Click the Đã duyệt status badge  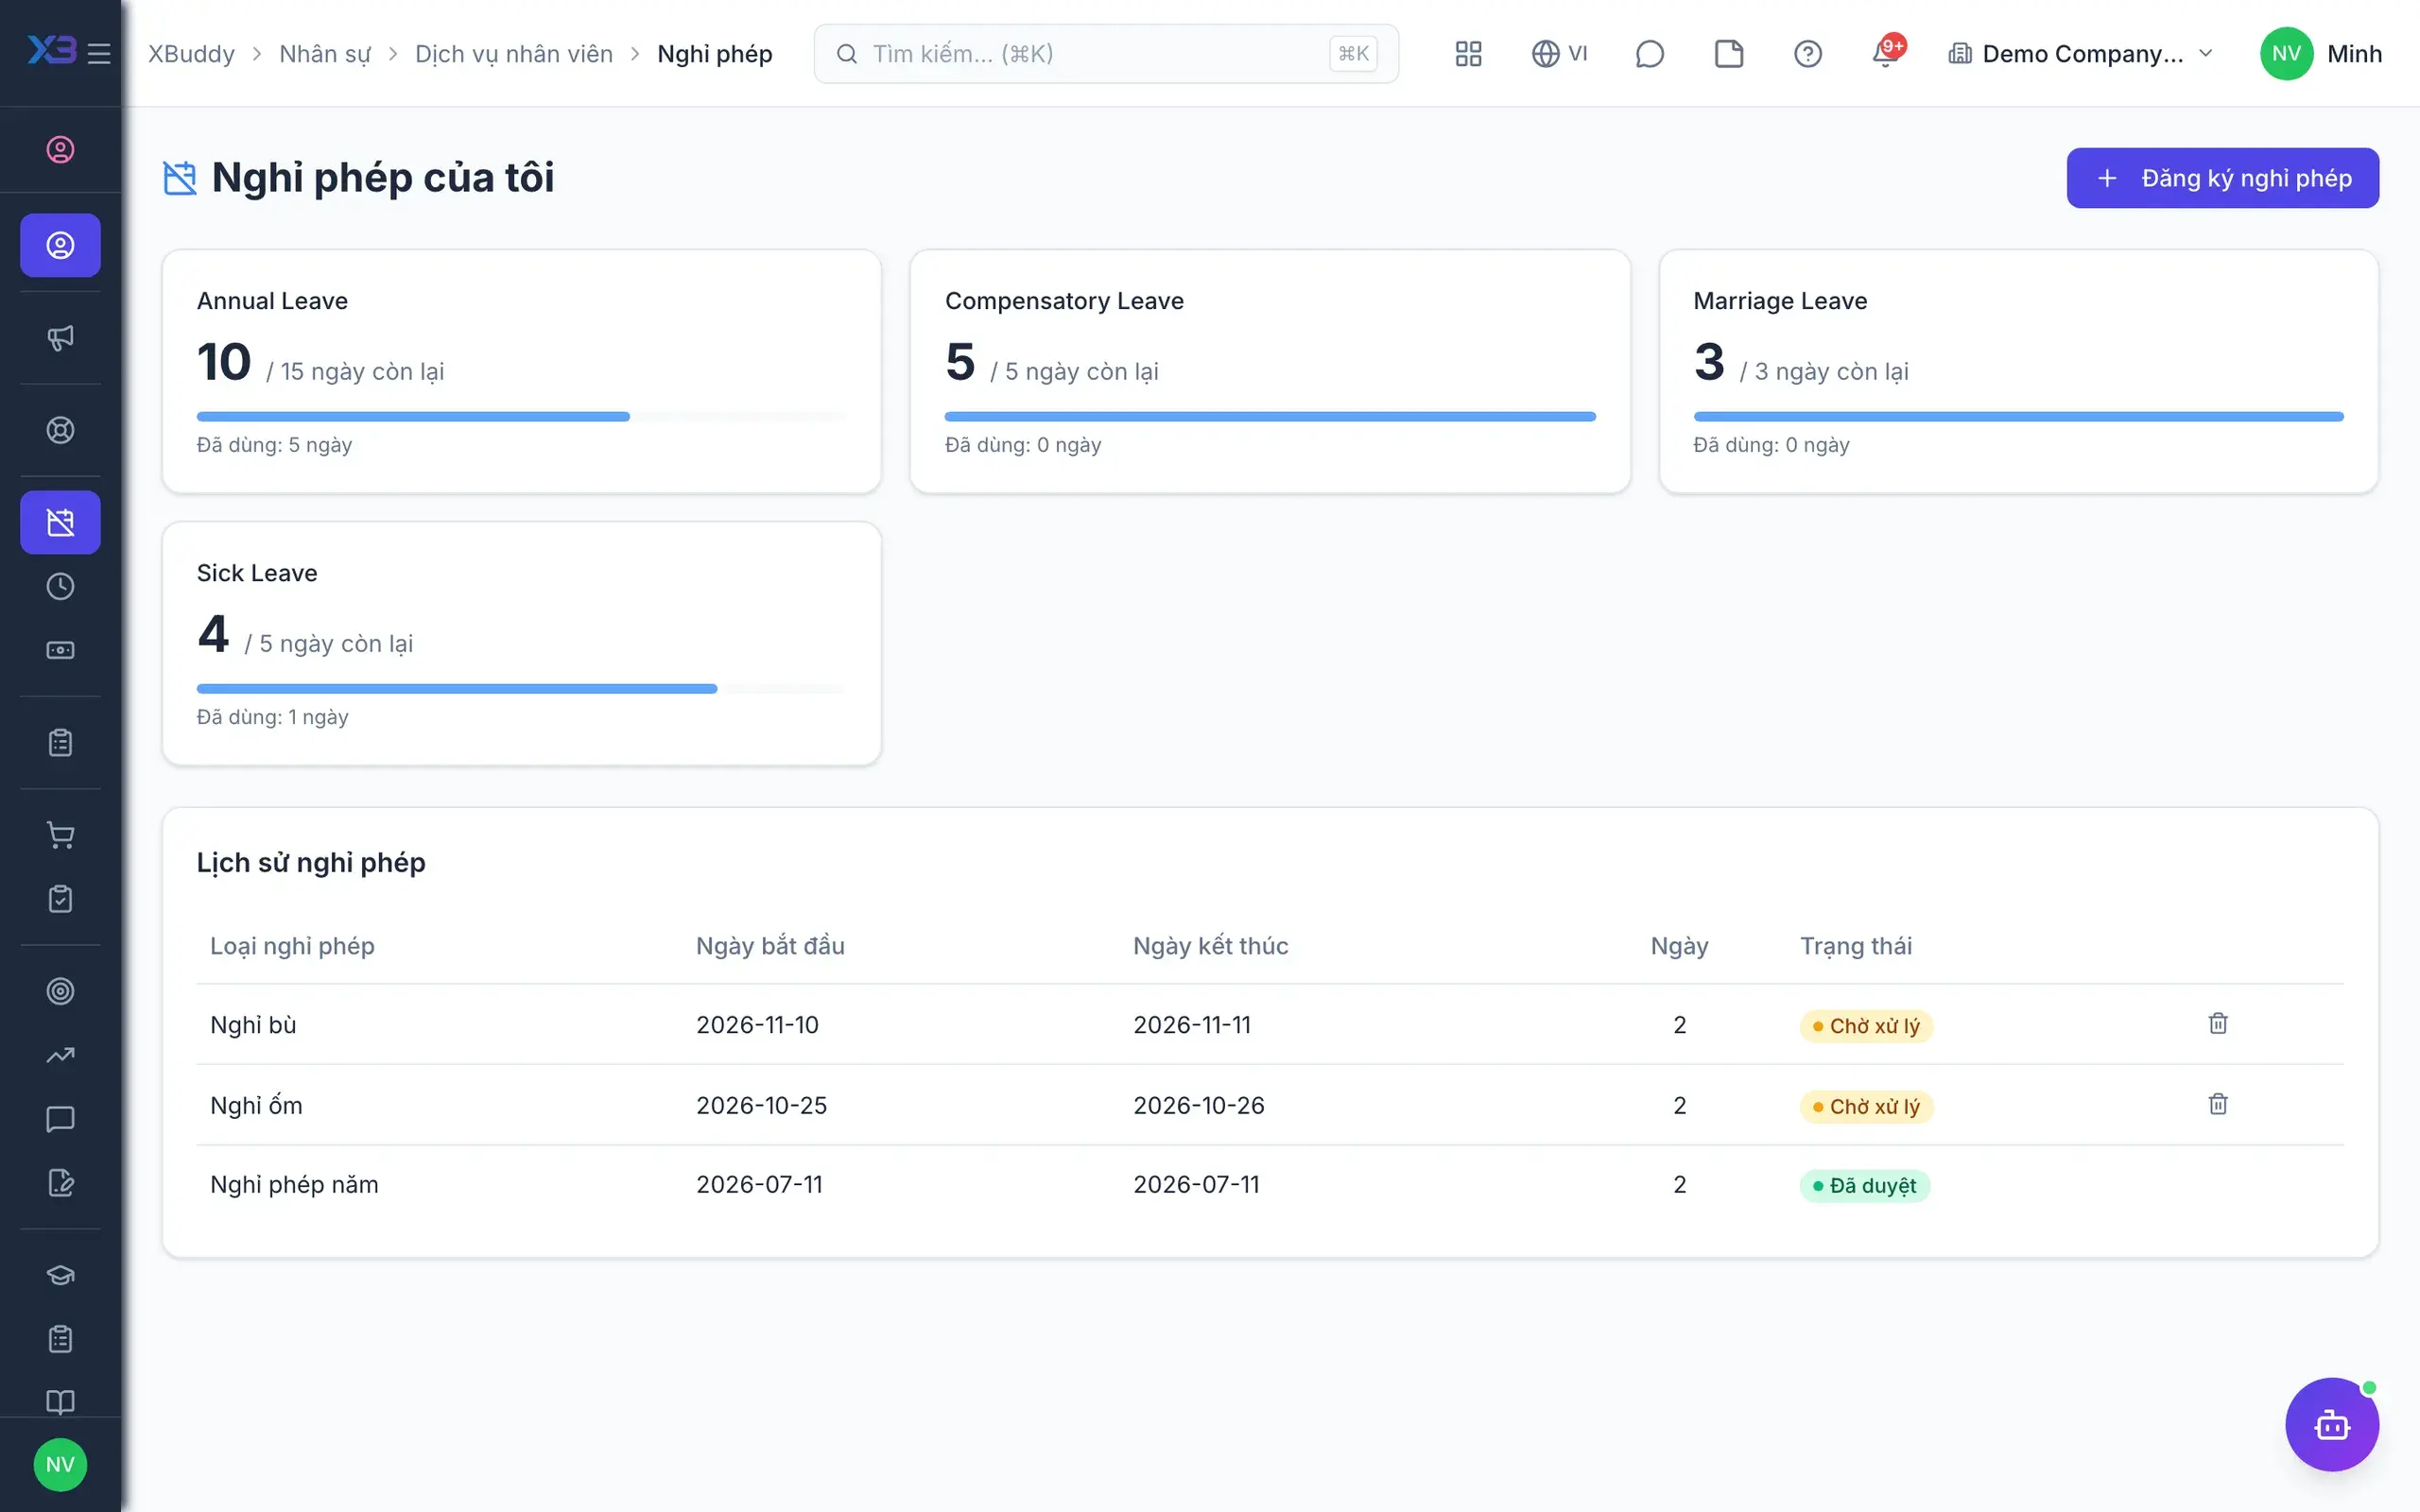1864,1185
